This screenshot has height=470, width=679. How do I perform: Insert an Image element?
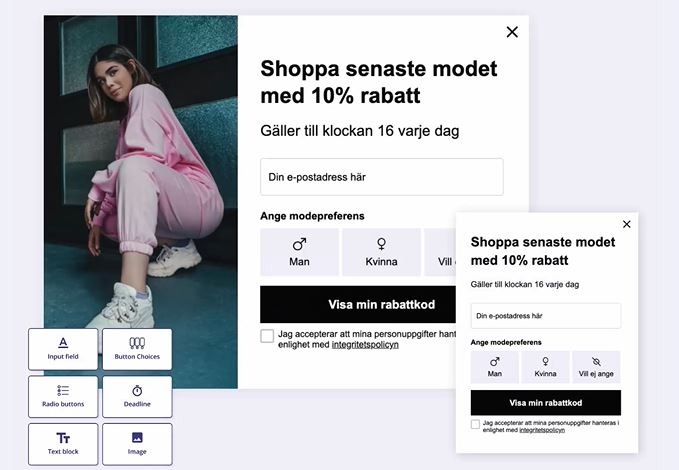137,444
